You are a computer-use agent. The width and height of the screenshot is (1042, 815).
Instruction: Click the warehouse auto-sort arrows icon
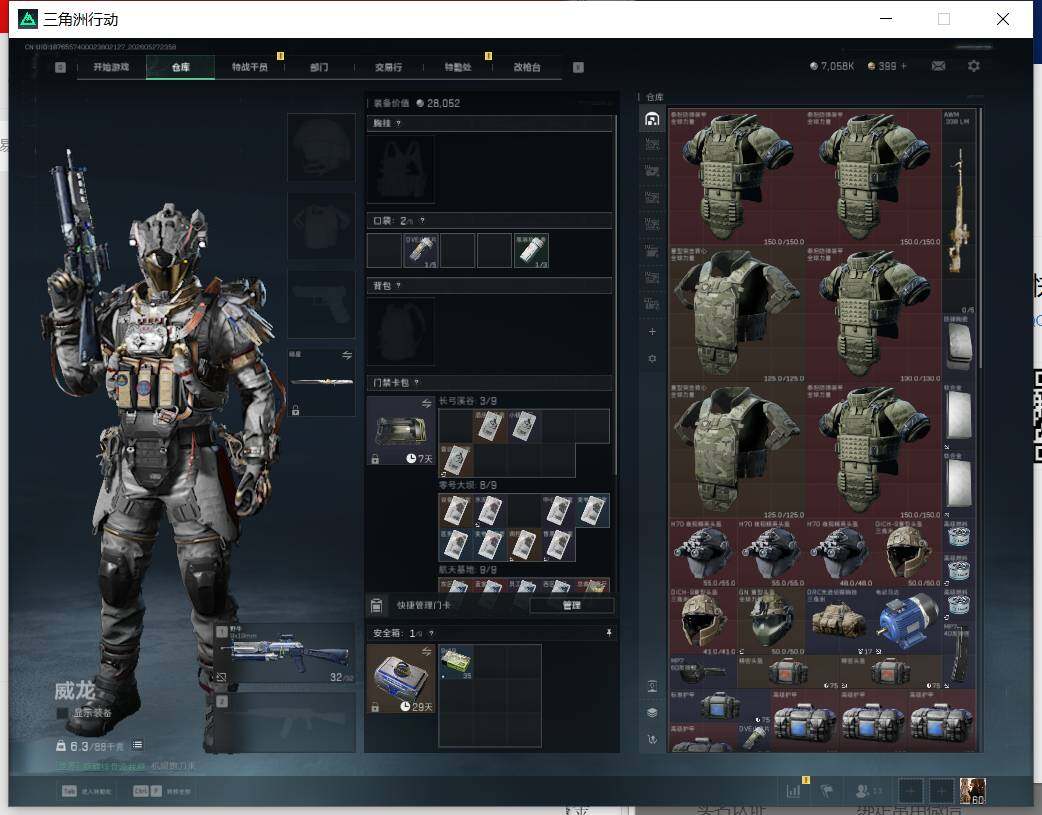pos(652,739)
